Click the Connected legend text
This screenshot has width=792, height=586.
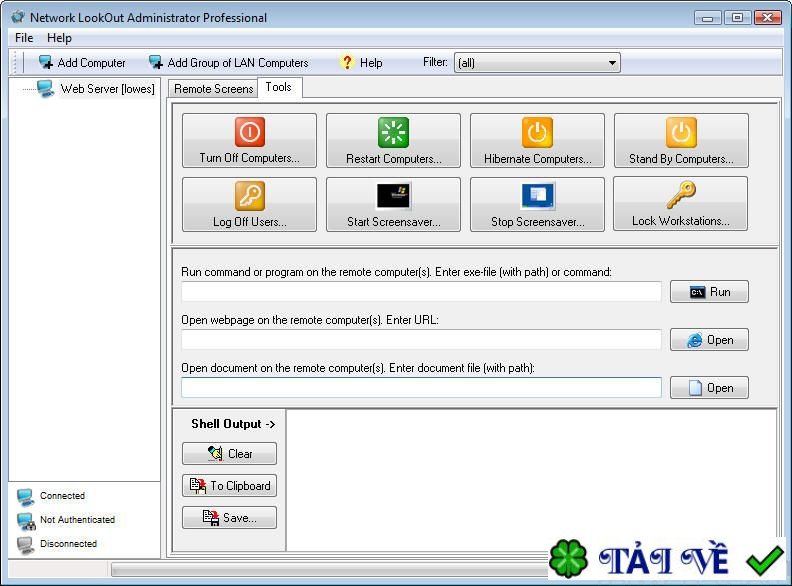[x=63, y=496]
